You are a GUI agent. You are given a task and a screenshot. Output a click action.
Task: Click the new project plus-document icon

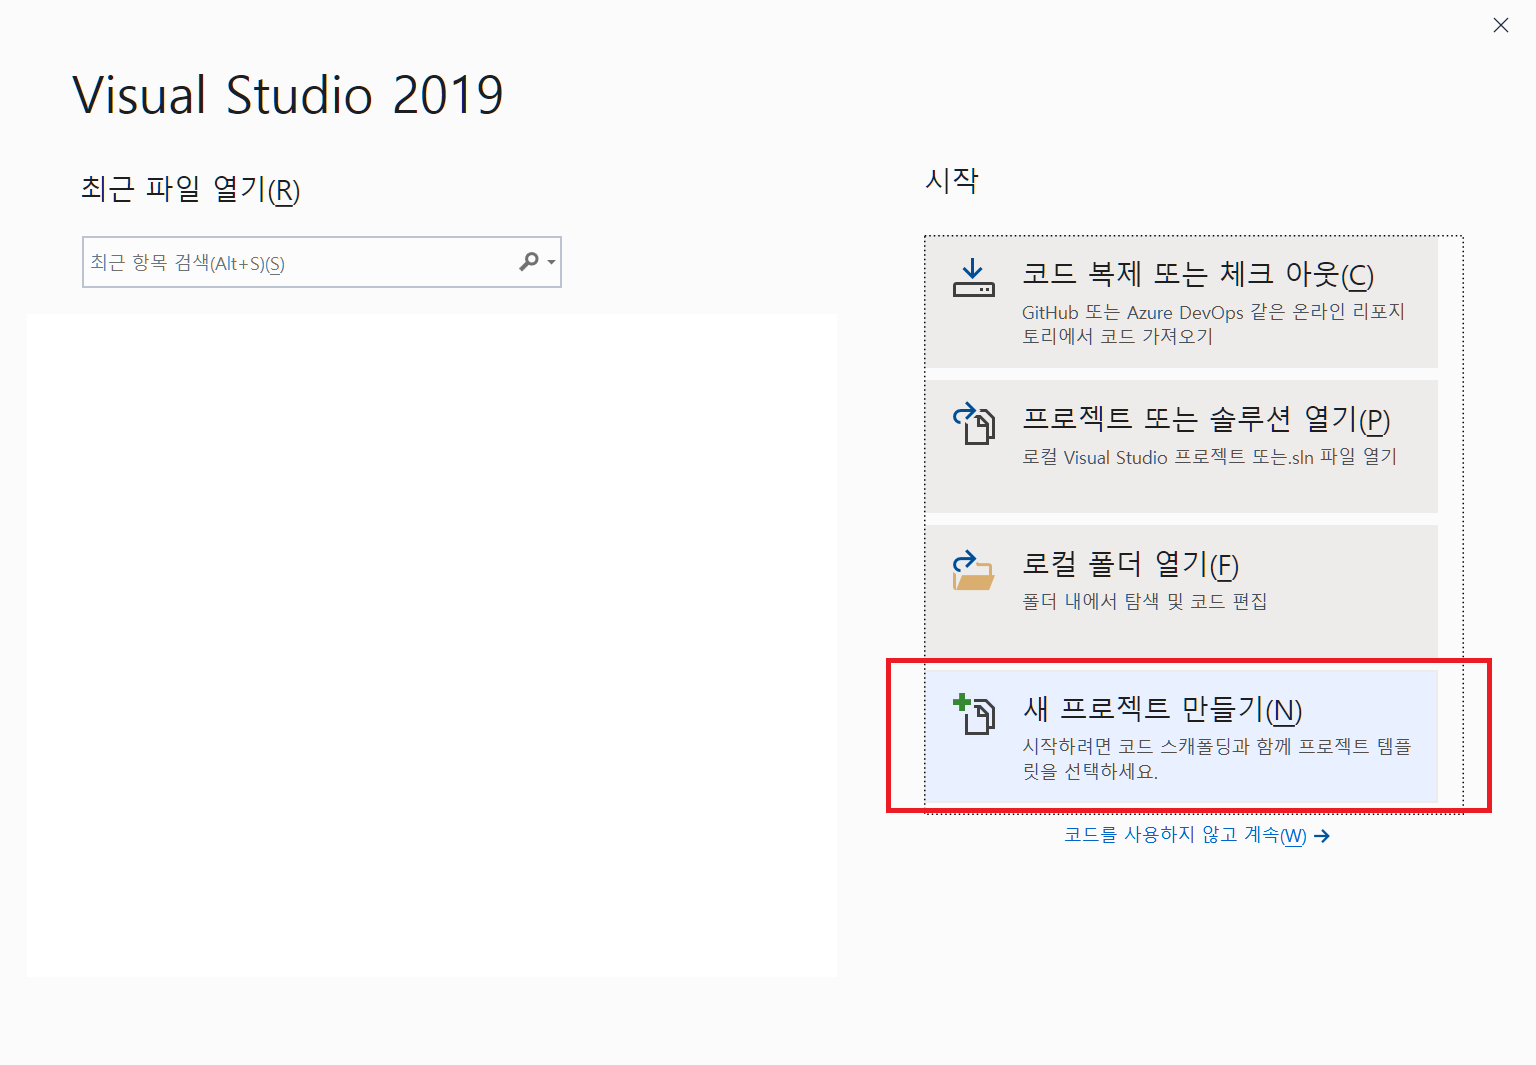(x=973, y=714)
